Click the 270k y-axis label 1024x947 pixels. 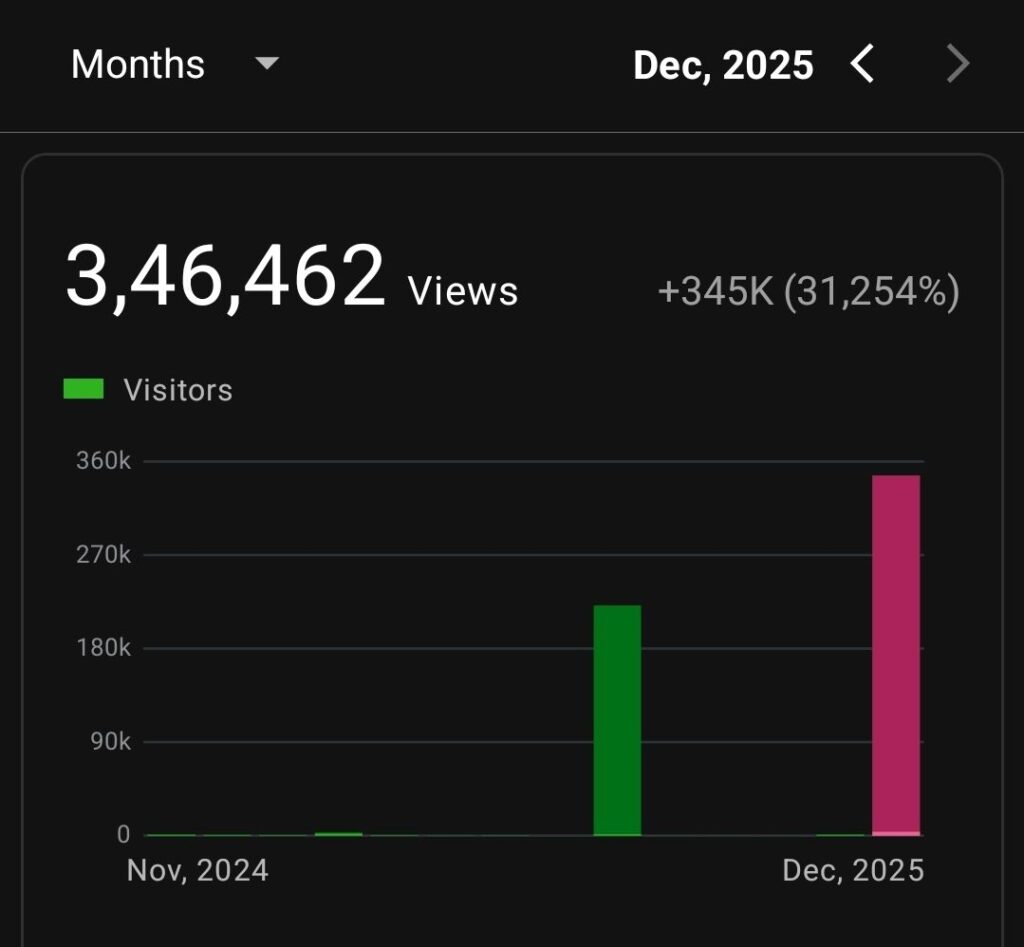(x=103, y=554)
